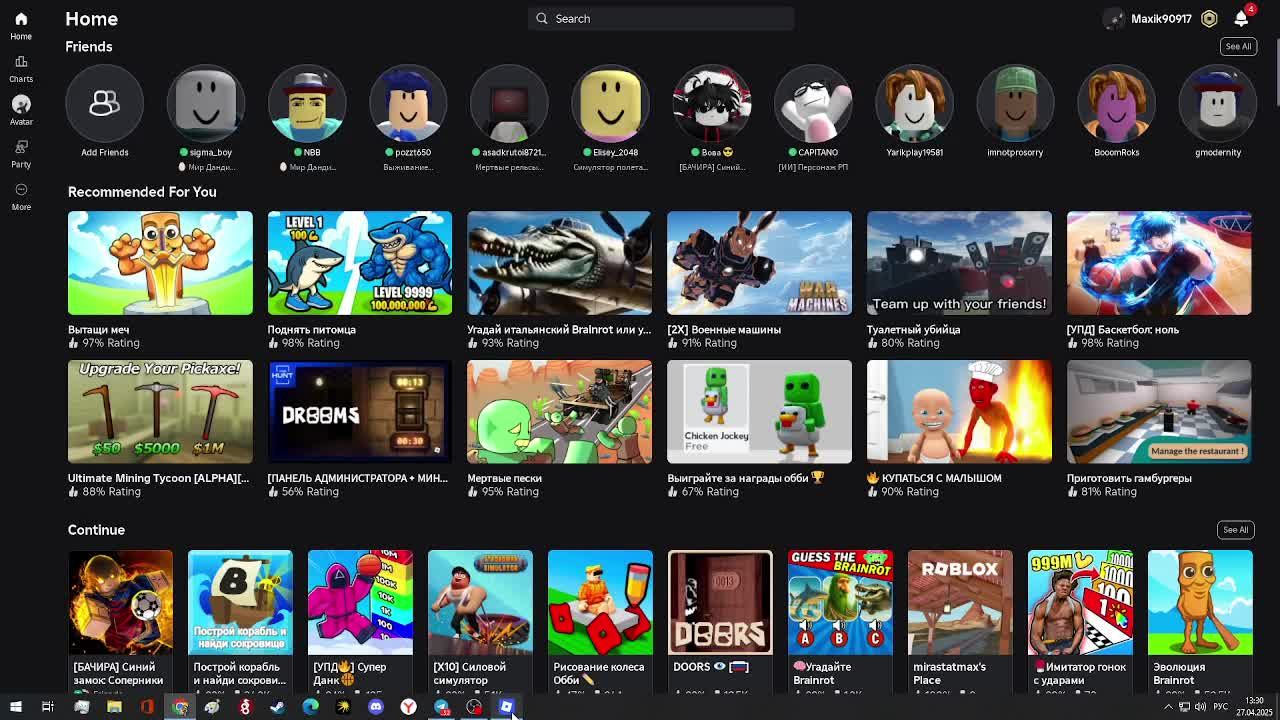The height and width of the screenshot is (720, 1280).
Task: Open Discord from the taskbar
Action: point(376,707)
